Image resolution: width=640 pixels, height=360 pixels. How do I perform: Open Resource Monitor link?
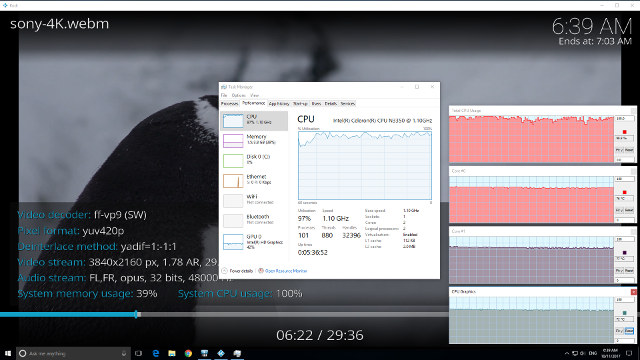coord(286,271)
